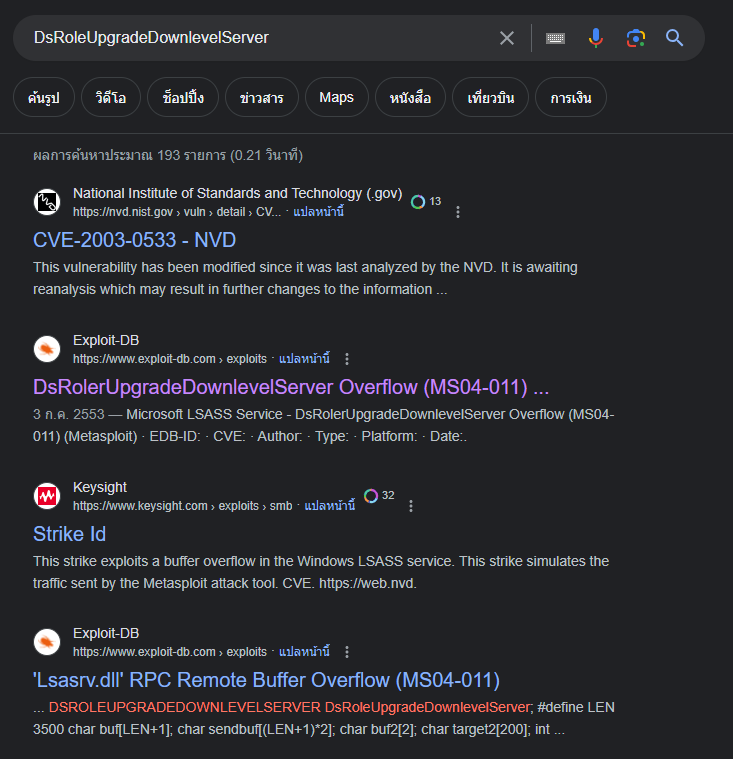The image size is (733, 759).
Task: Click the magnifying glass search button
Action: (x=674, y=38)
